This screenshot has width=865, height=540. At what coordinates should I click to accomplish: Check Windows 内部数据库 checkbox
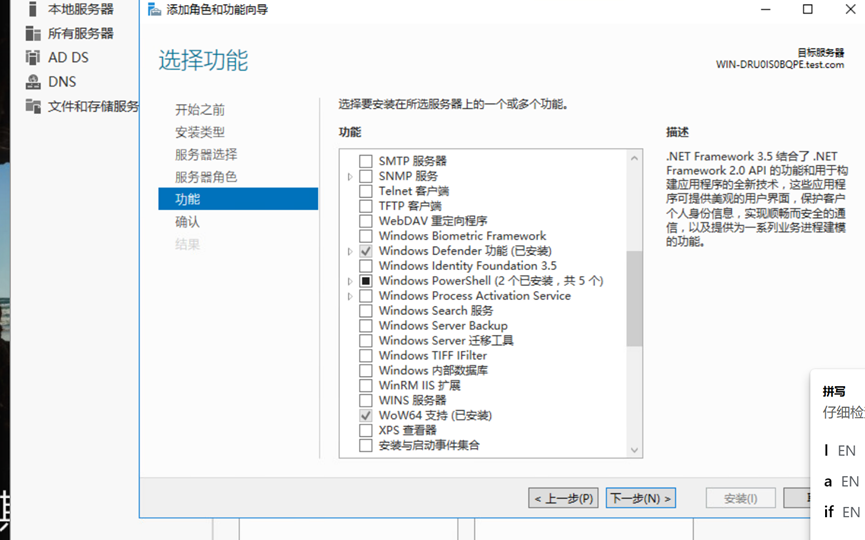point(365,370)
